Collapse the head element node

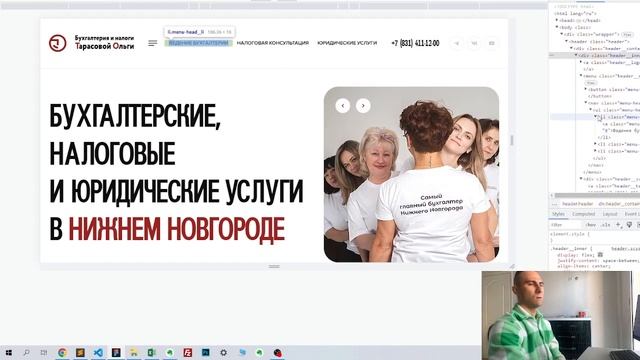coord(557,20)
